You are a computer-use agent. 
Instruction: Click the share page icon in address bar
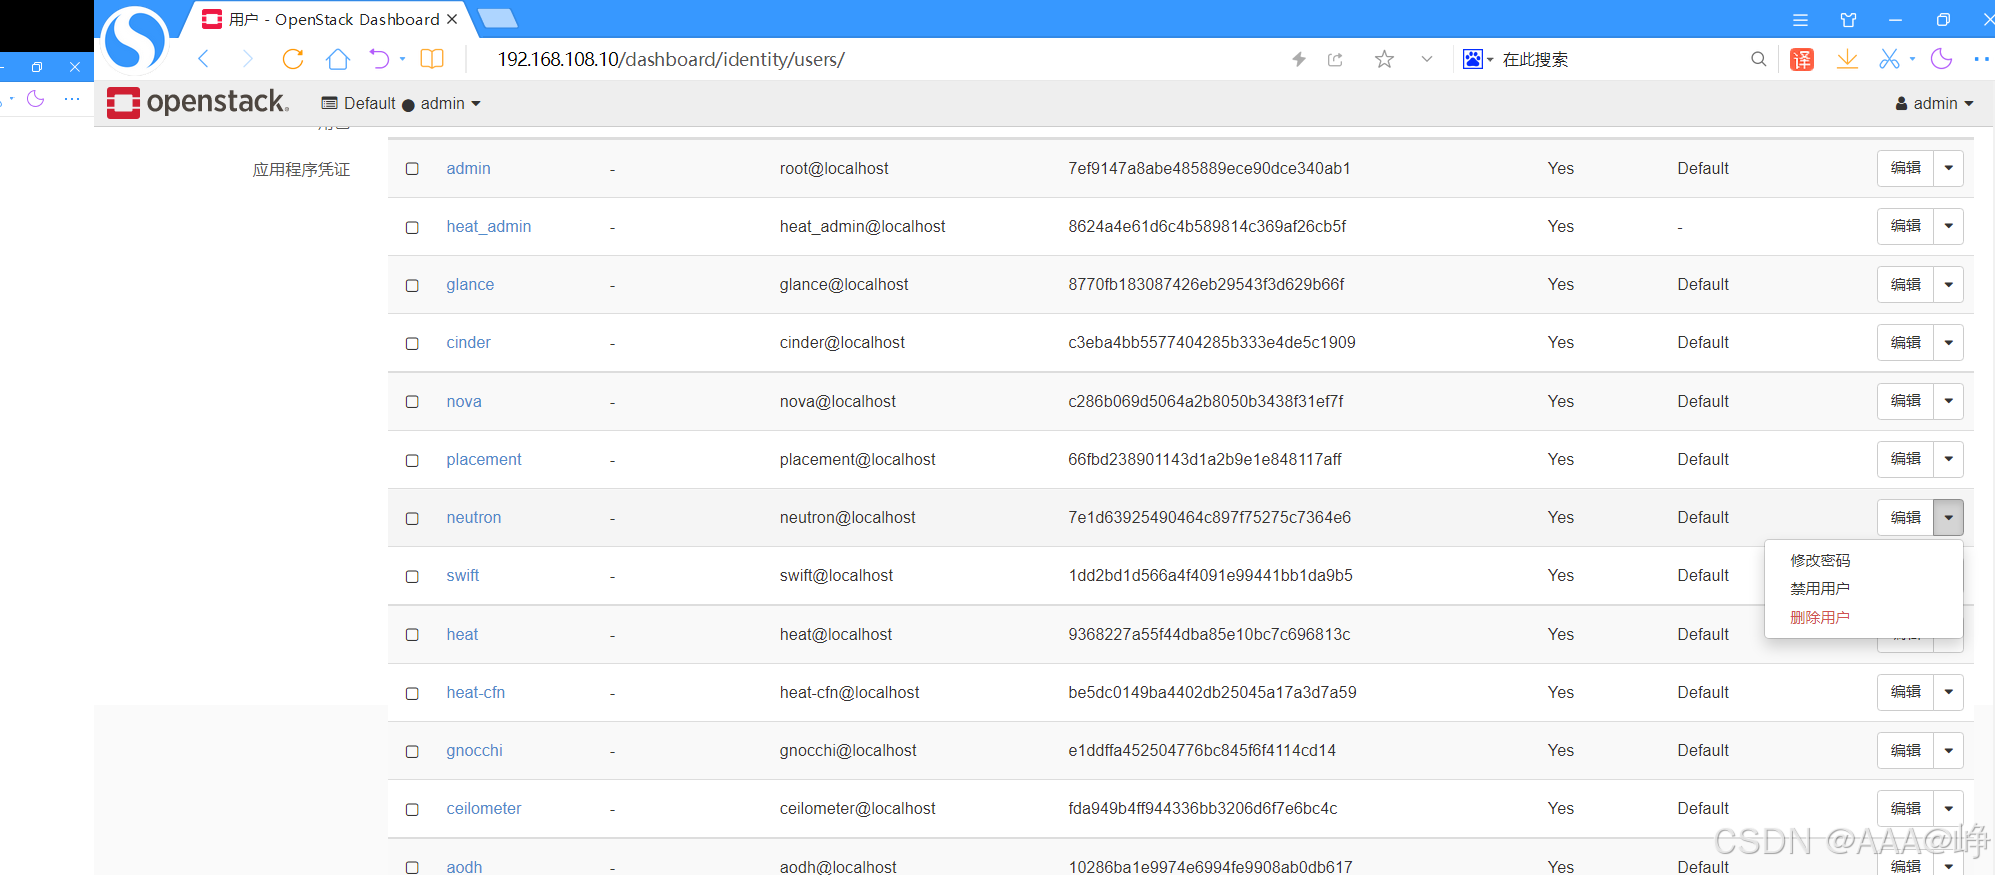coord(1335,59)
